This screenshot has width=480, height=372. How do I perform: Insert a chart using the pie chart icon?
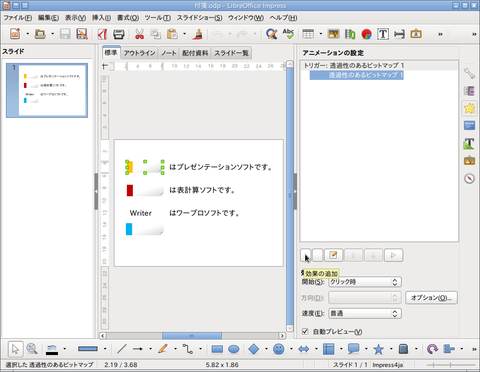click(366, 34)
